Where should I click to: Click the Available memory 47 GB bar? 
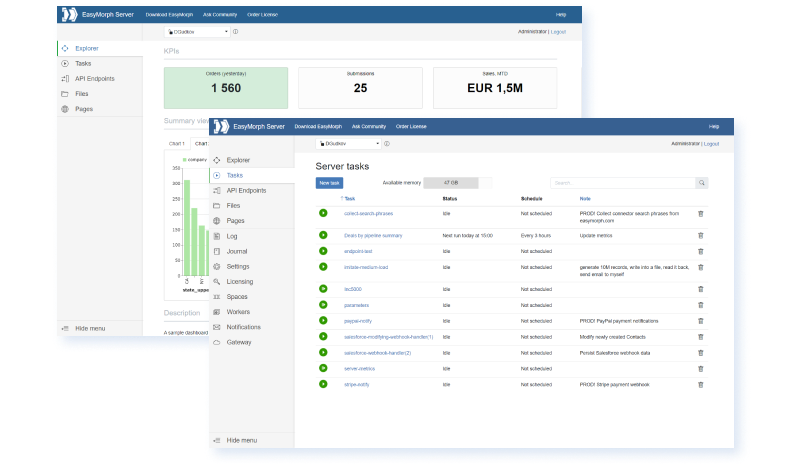457,183
